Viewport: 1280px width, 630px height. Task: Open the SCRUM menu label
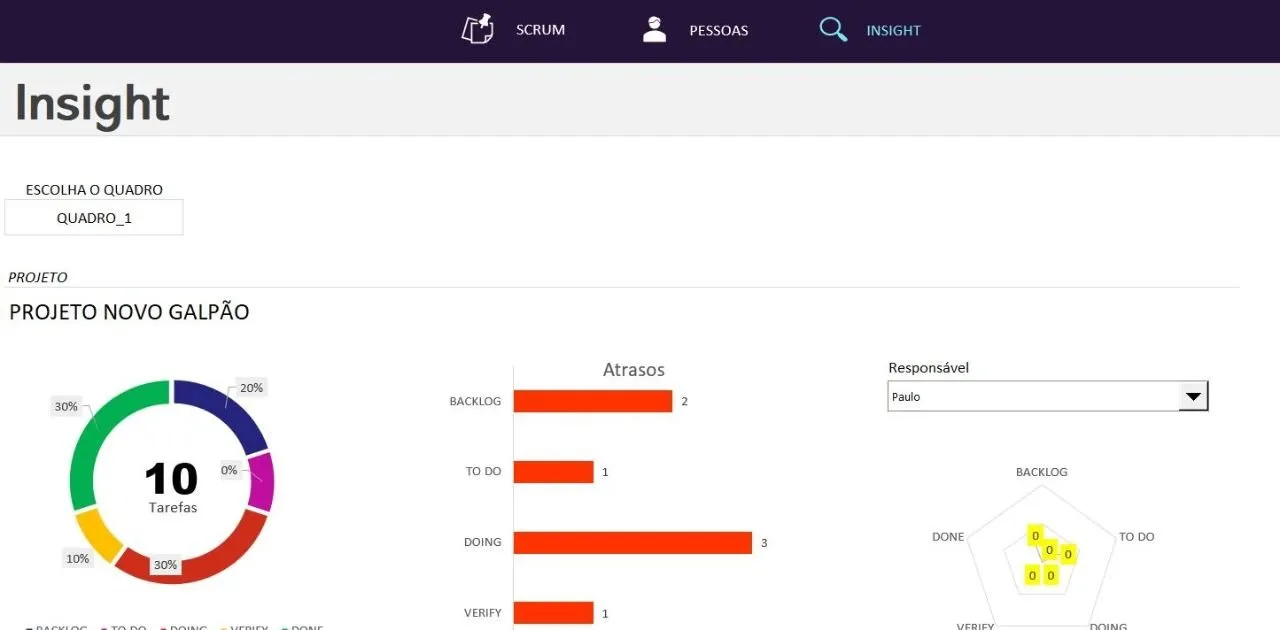[x=540, y=30]
